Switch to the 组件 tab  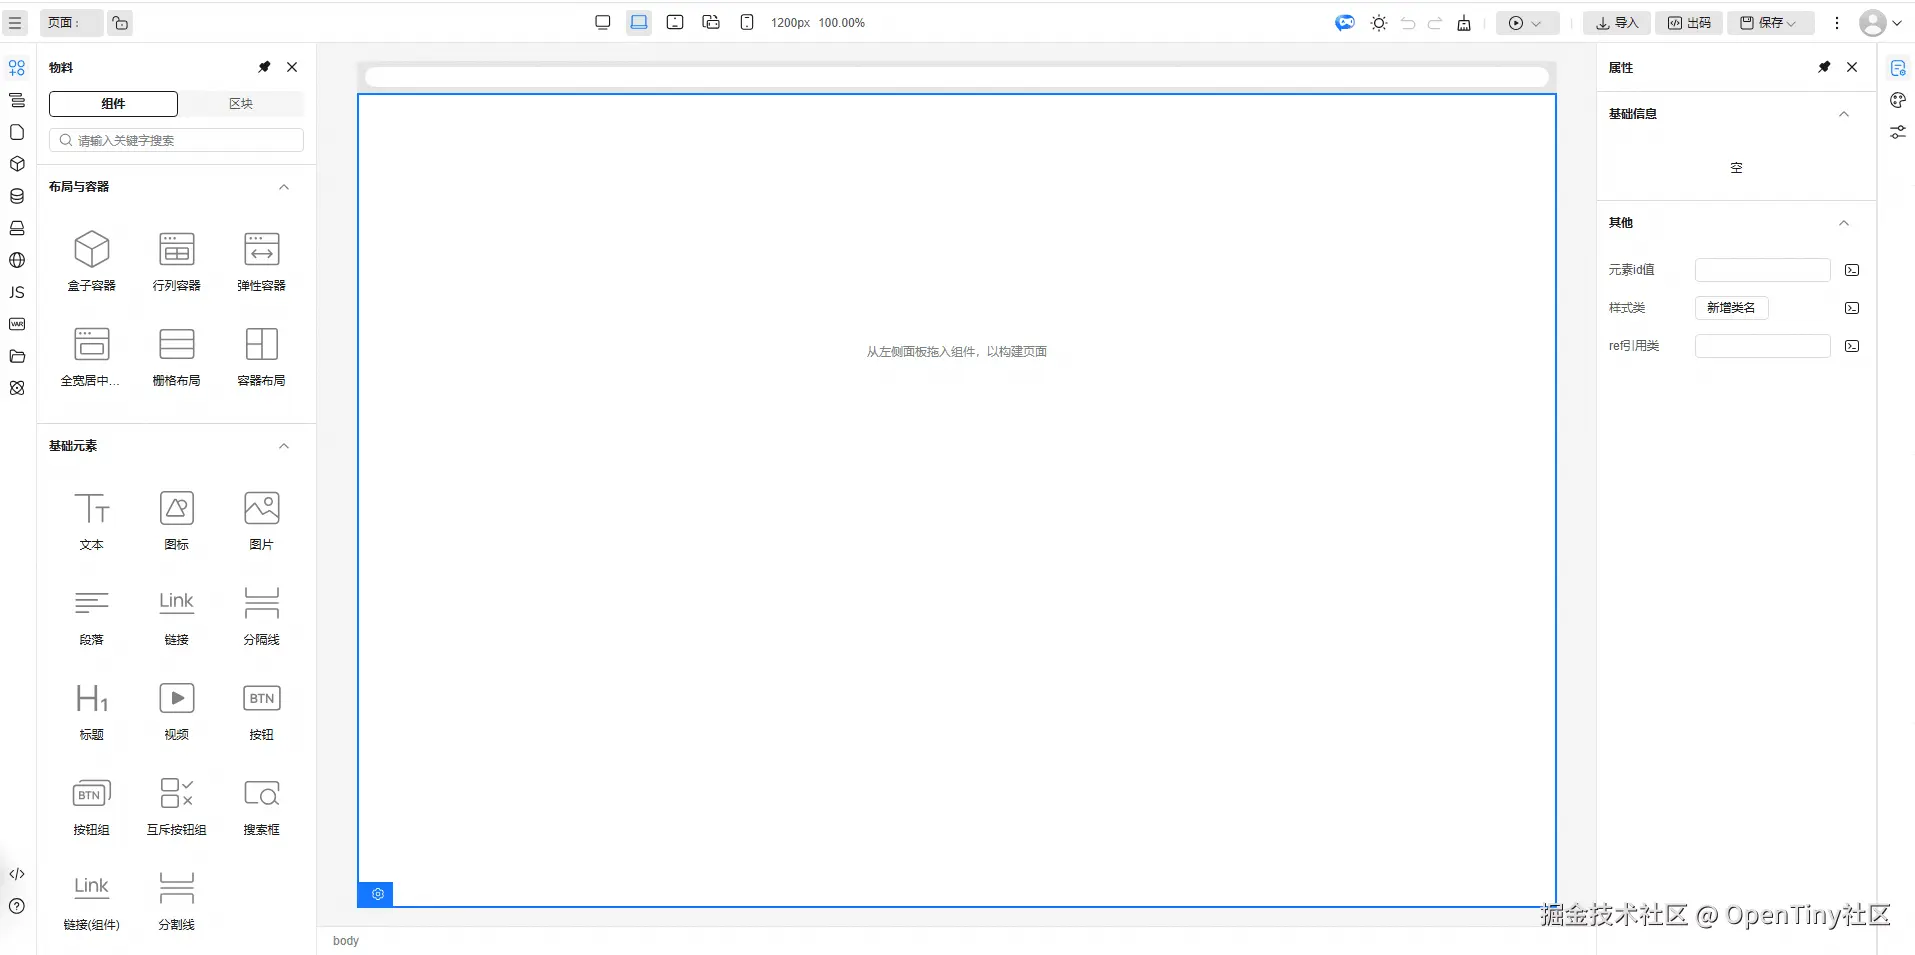click(113, 104)
